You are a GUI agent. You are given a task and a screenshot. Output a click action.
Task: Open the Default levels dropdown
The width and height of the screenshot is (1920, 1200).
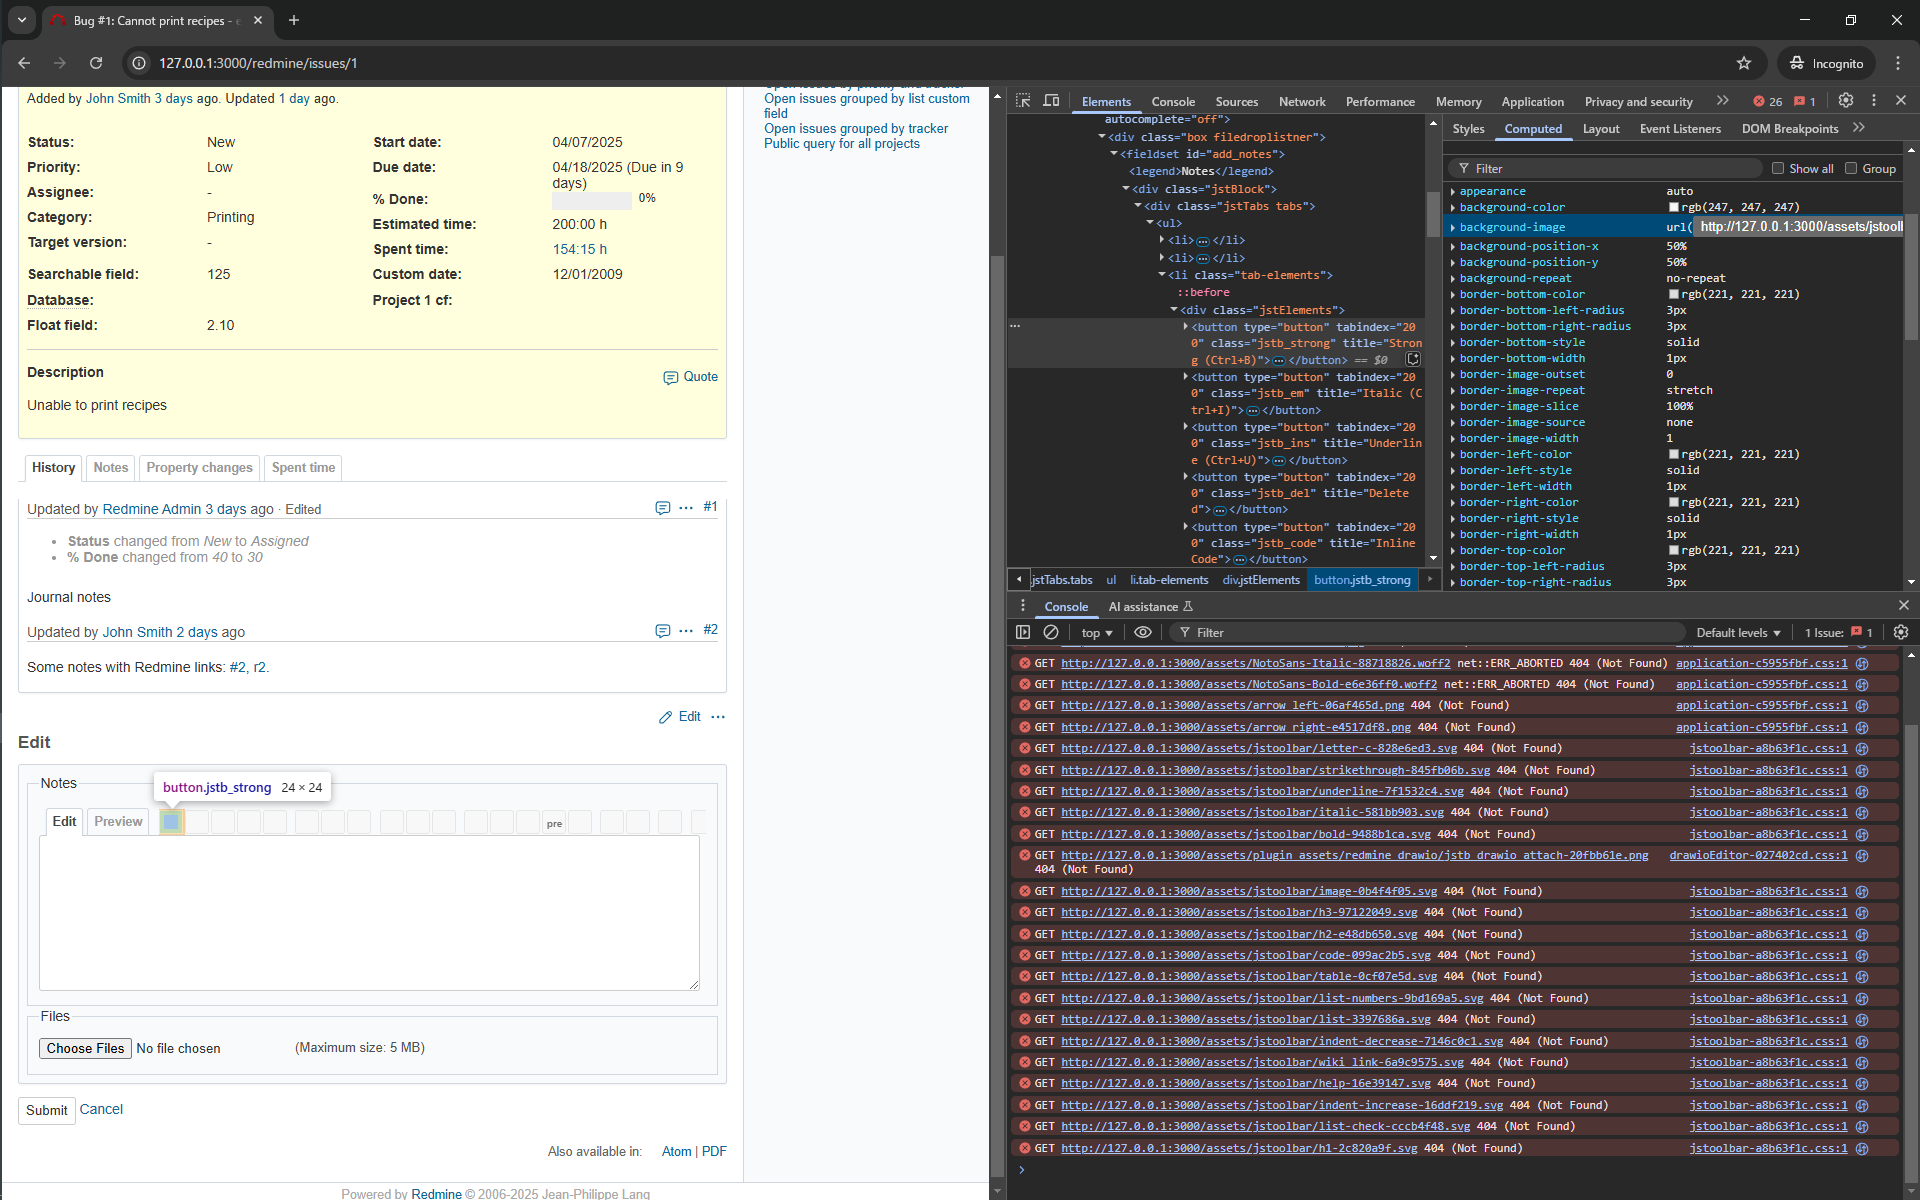[x=1738, y=632]
